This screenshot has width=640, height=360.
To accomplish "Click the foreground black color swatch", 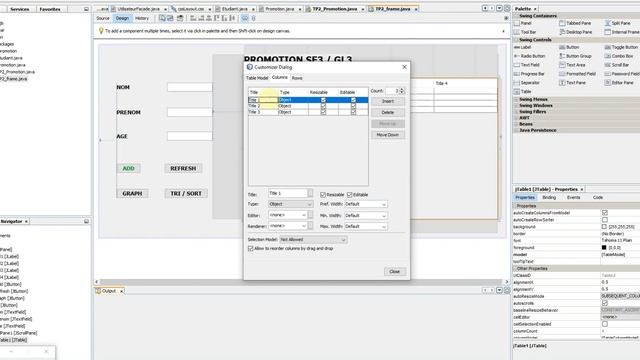I will 604,247.
